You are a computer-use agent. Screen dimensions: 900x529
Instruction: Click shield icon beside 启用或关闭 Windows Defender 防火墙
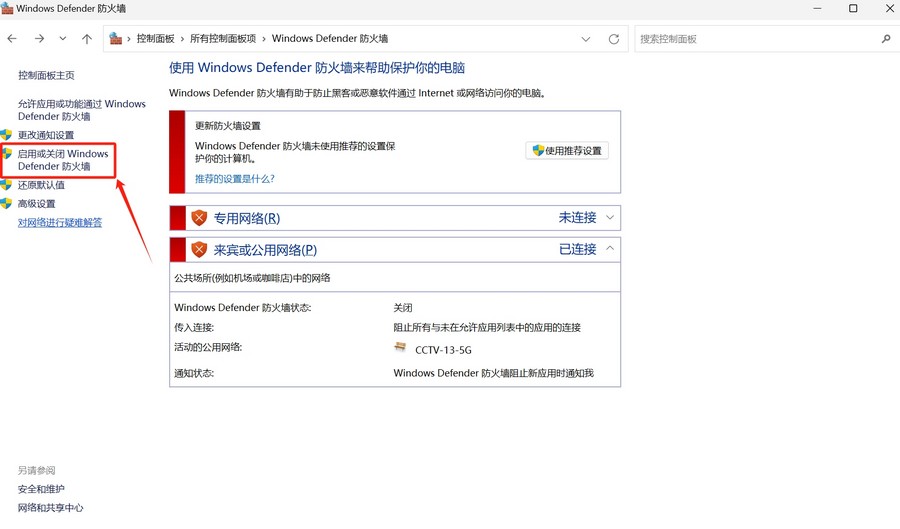click(6, 153)
